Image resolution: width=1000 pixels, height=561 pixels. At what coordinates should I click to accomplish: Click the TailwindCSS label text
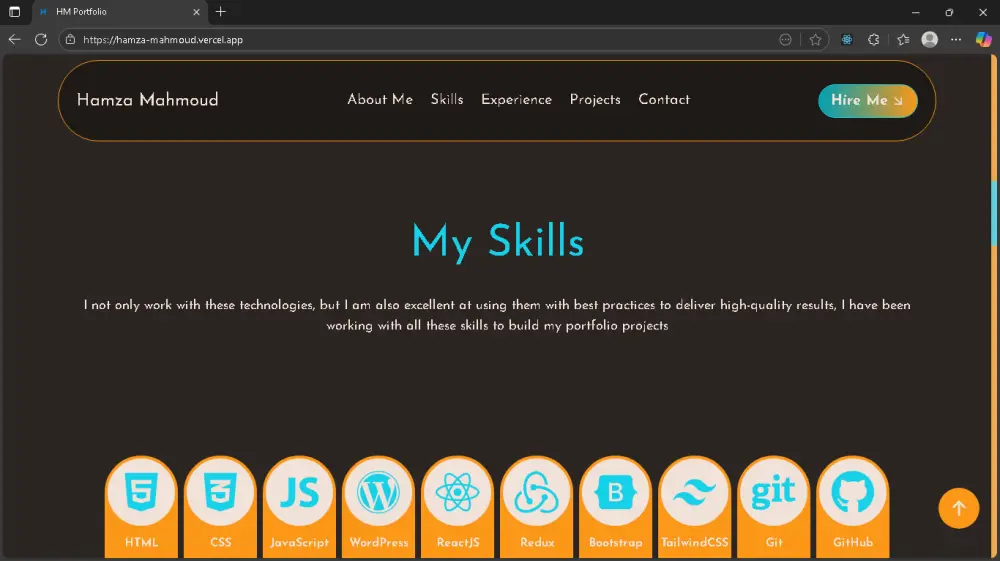tap(695, 543)
